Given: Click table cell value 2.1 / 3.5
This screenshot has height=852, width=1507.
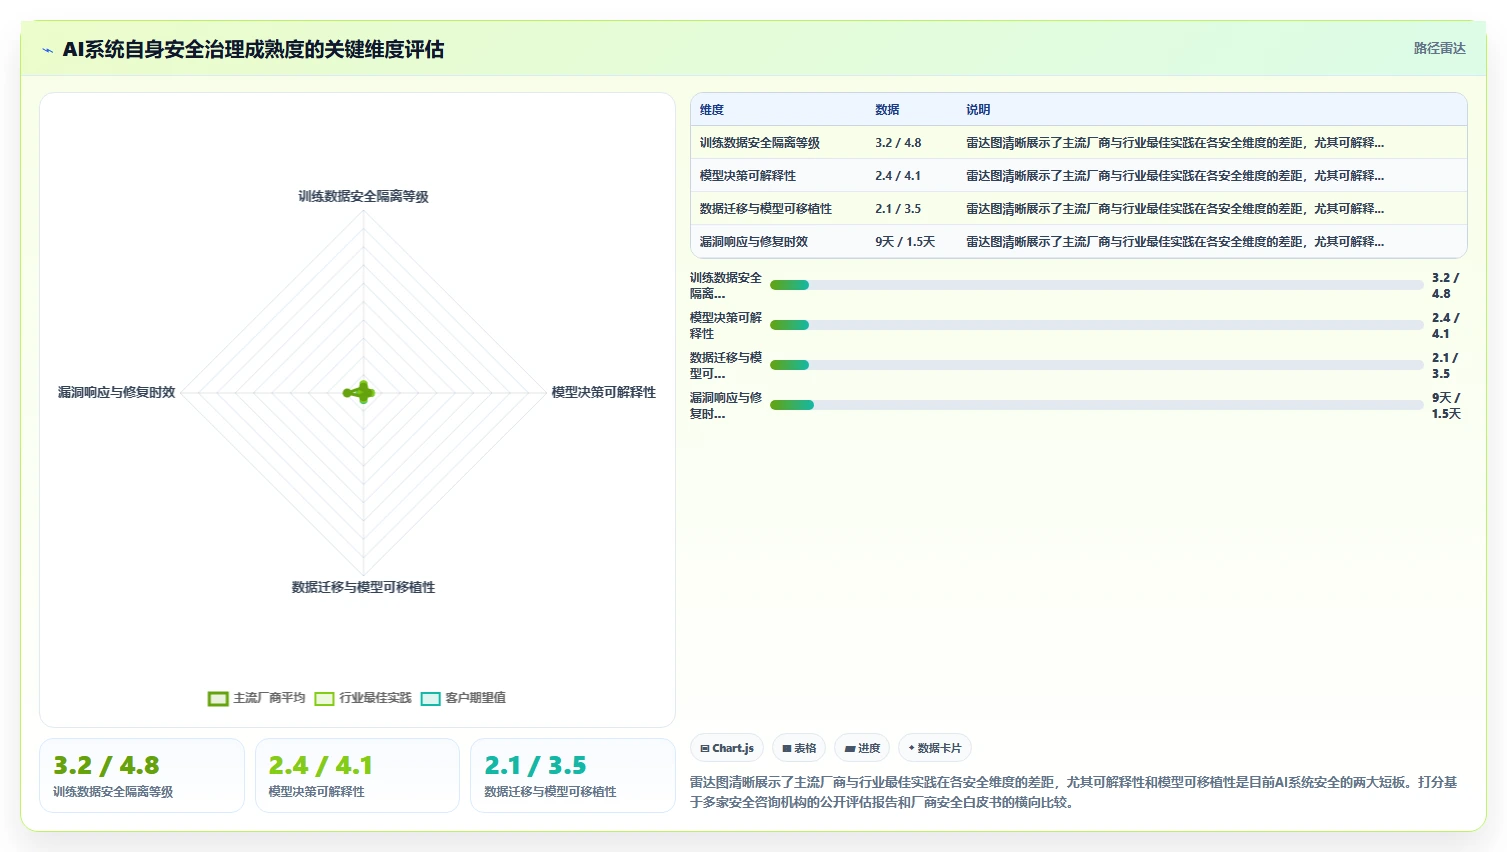Looking at the screenshot, I should (898, 209).
